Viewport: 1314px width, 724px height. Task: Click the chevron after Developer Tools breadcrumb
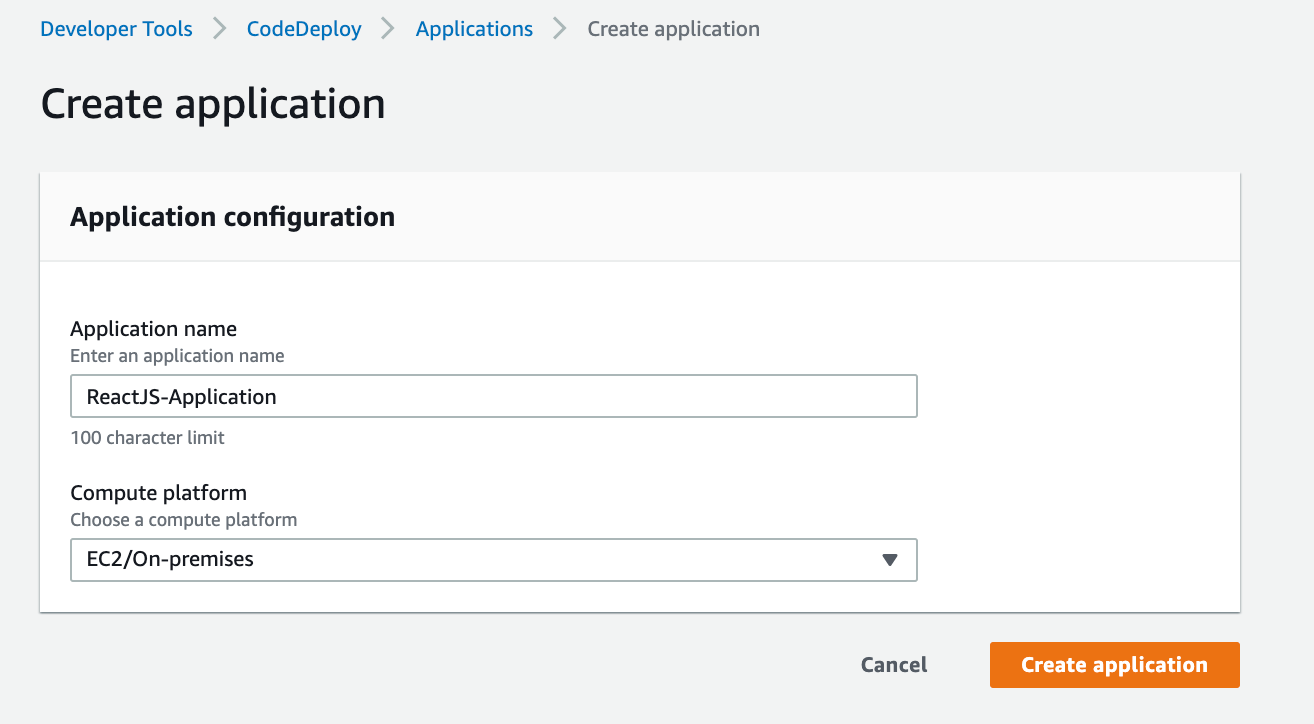tap(220, 29)
